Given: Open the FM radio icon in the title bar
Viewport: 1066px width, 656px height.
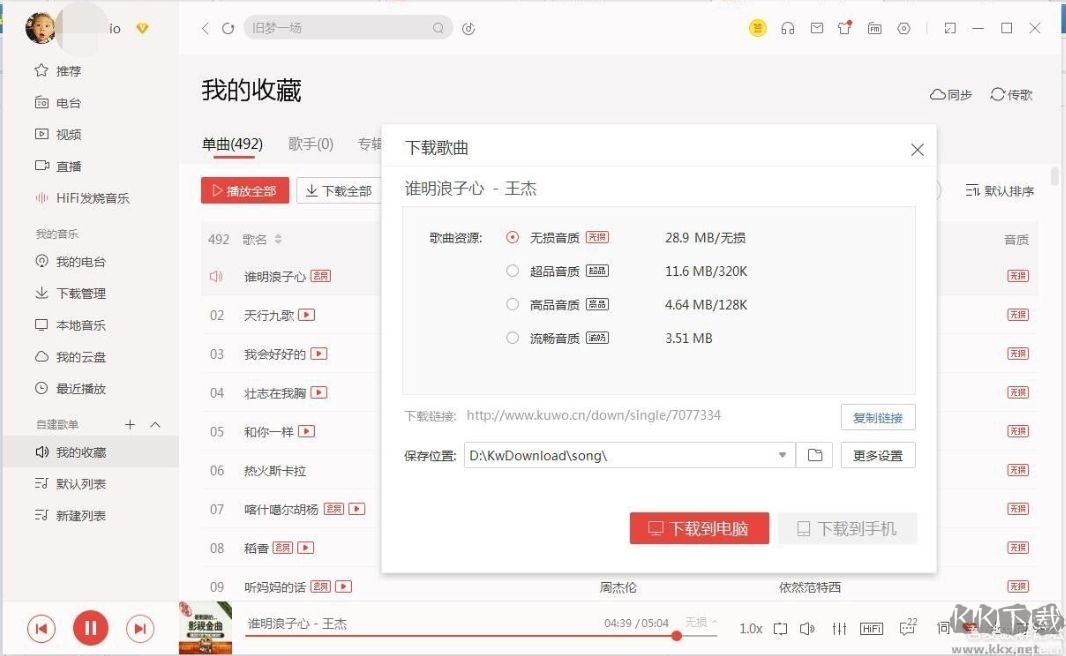Looking at the screenshot, I should (x=874, y=28).
